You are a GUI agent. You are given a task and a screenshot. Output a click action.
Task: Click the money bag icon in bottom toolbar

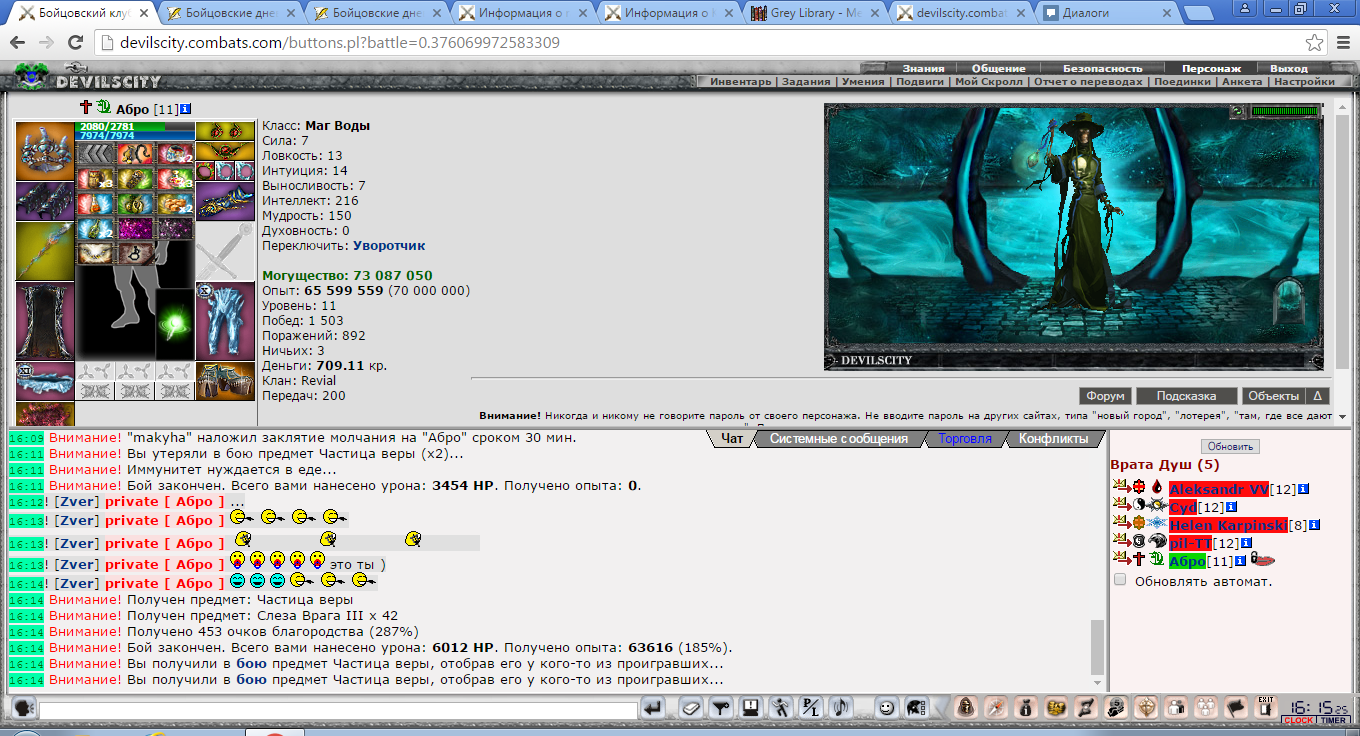[x=1026, y=708]
